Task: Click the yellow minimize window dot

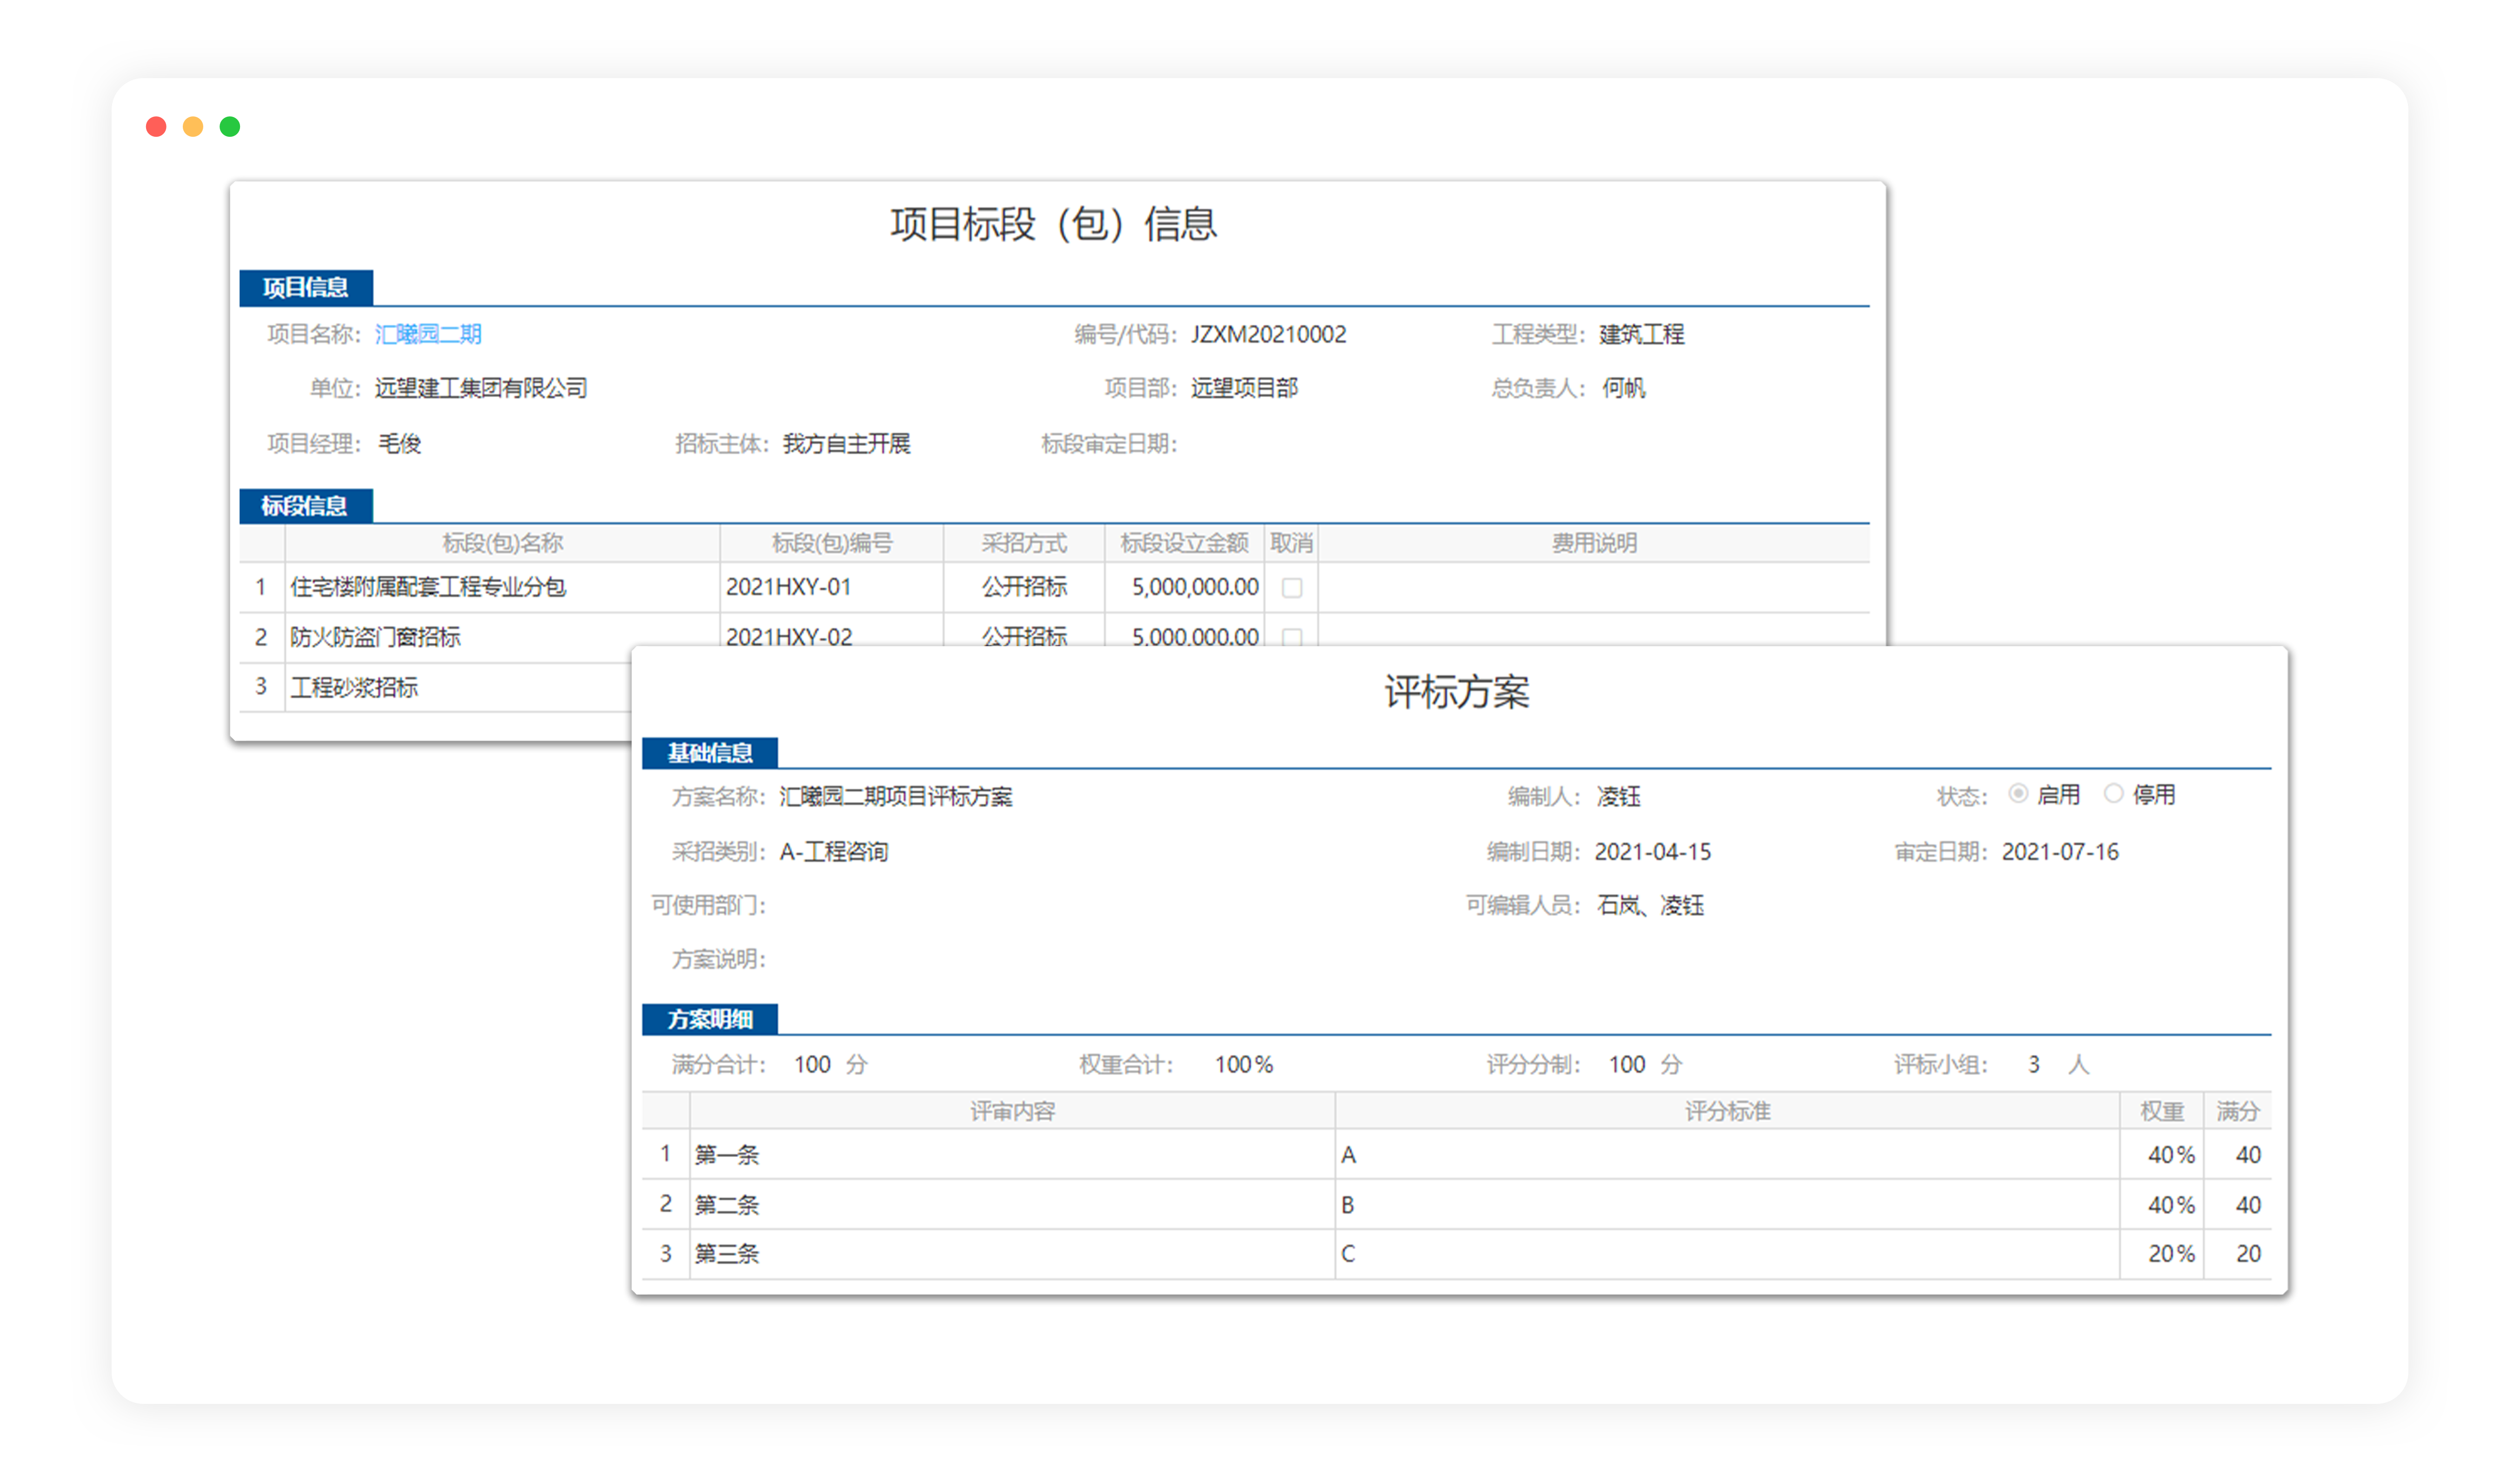Action: pyautogui.click(x=193, y=127)
